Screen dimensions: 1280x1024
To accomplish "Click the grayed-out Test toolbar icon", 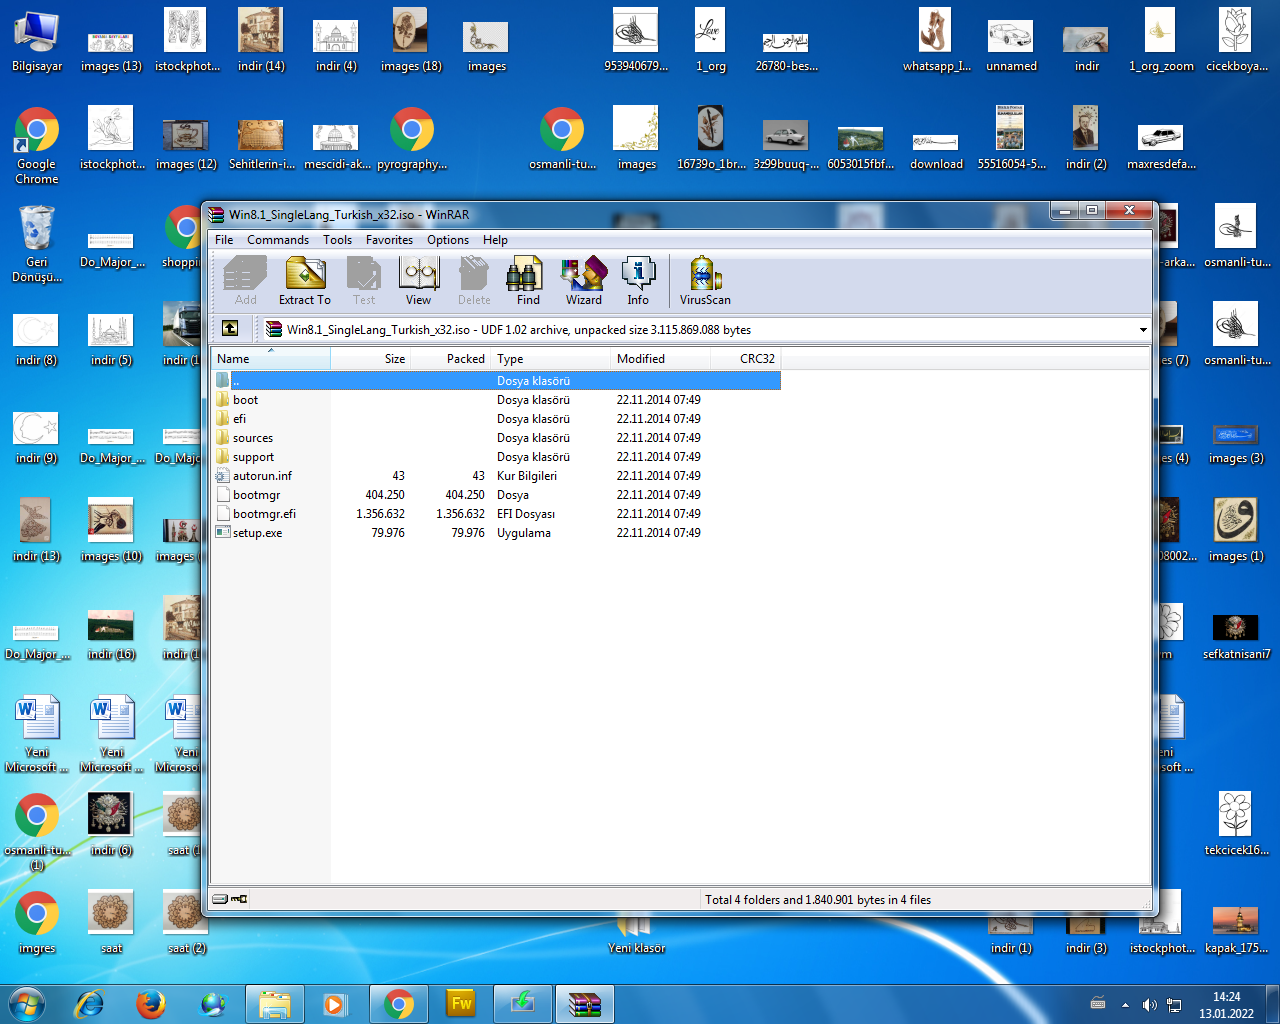I will click(364, 281).
